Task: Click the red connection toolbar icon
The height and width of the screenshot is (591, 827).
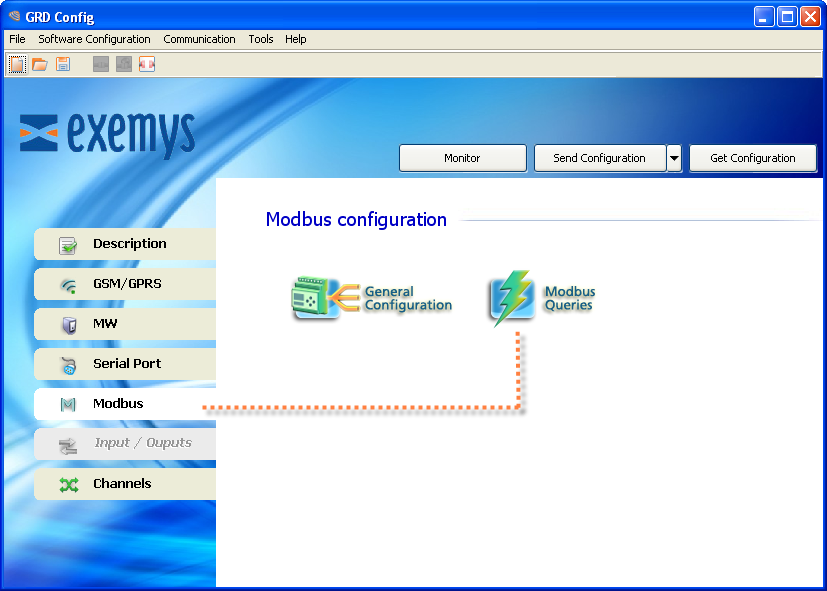Action: [x=147, y=65]
